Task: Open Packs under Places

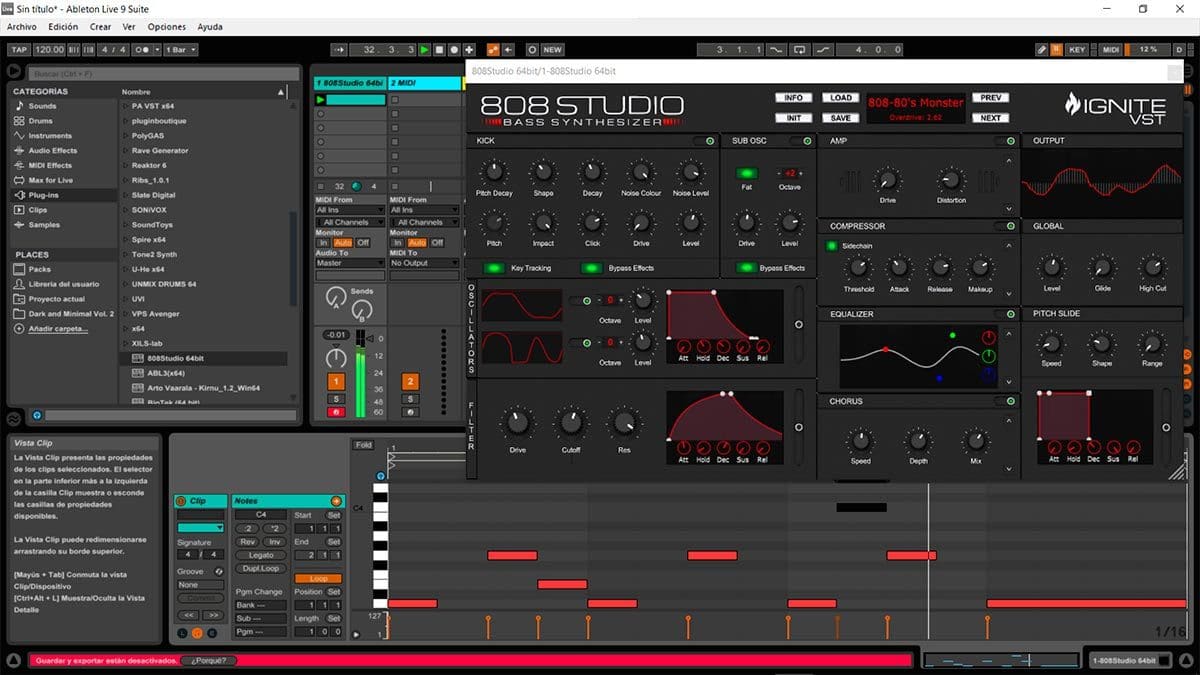Action: click(x=40, y=269)
